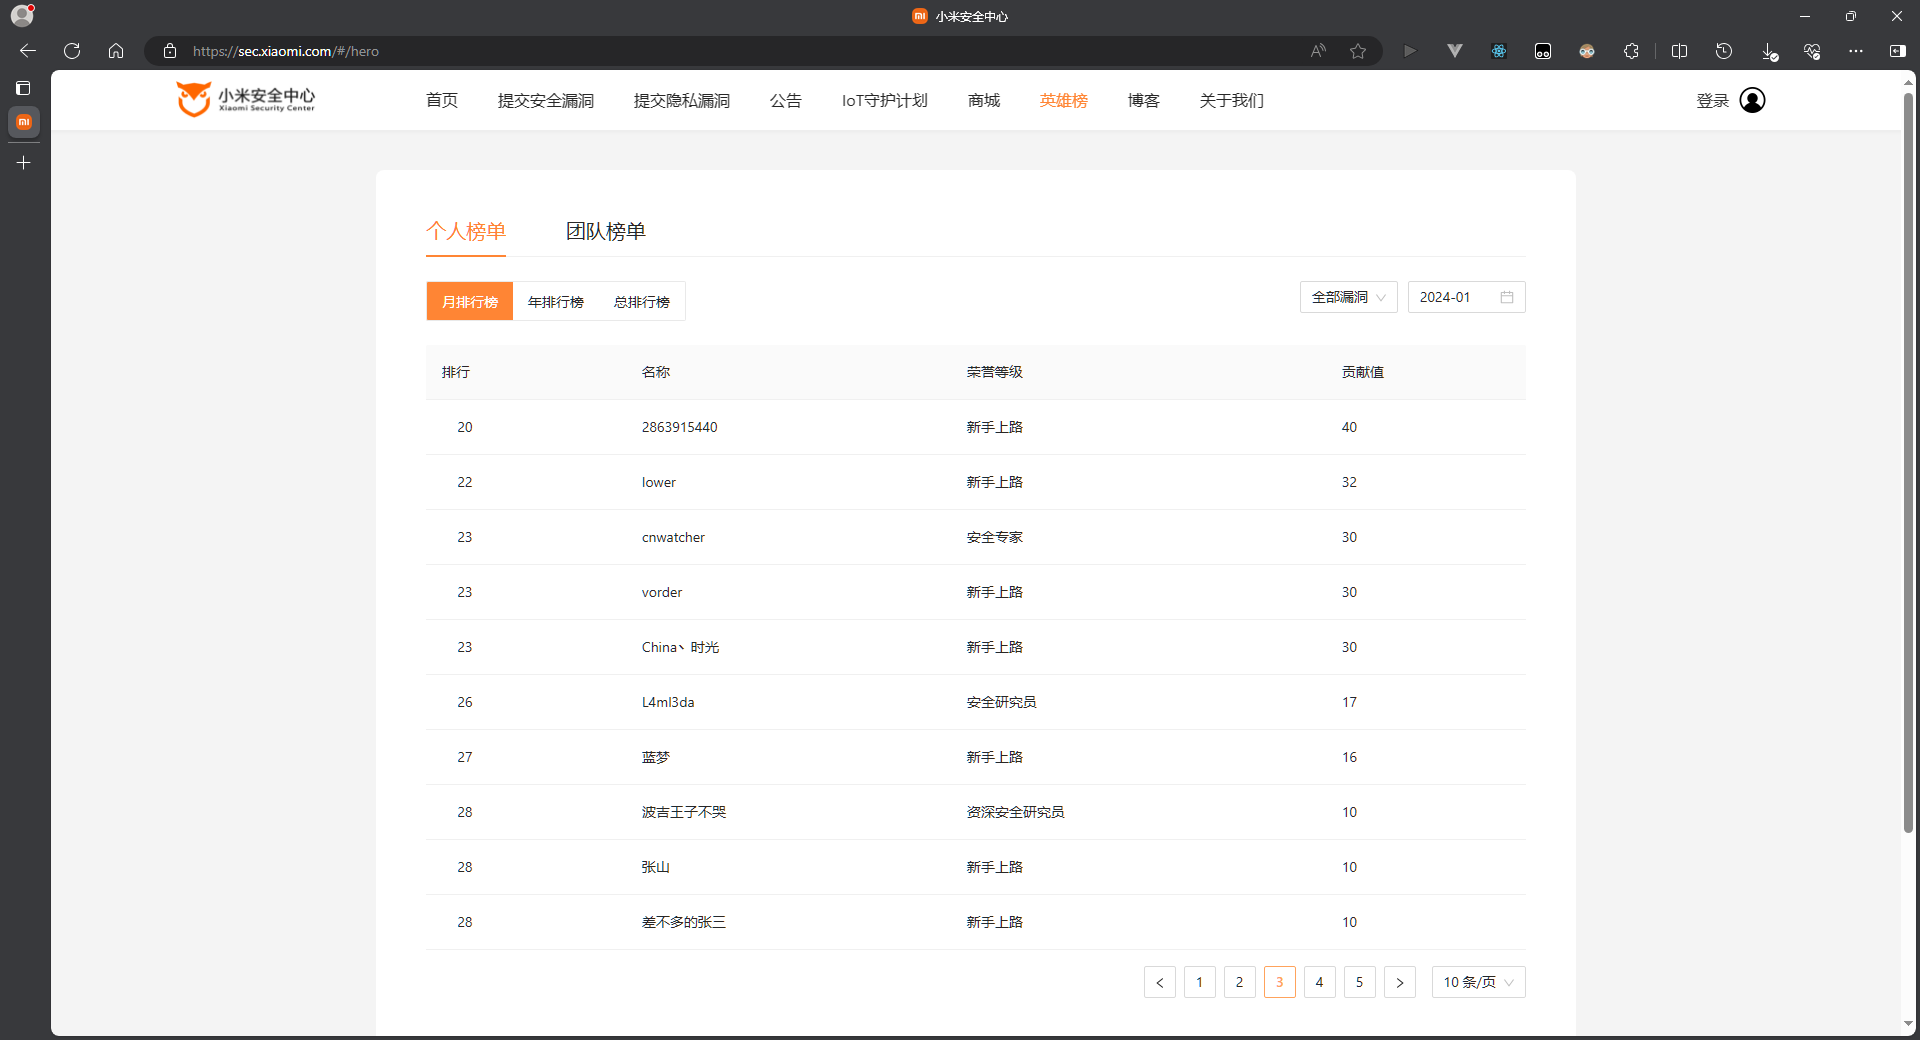Open 英雄榜 navigation item
The height and width of the screenshot is (1040, 1920).
tap(1064, 100)
